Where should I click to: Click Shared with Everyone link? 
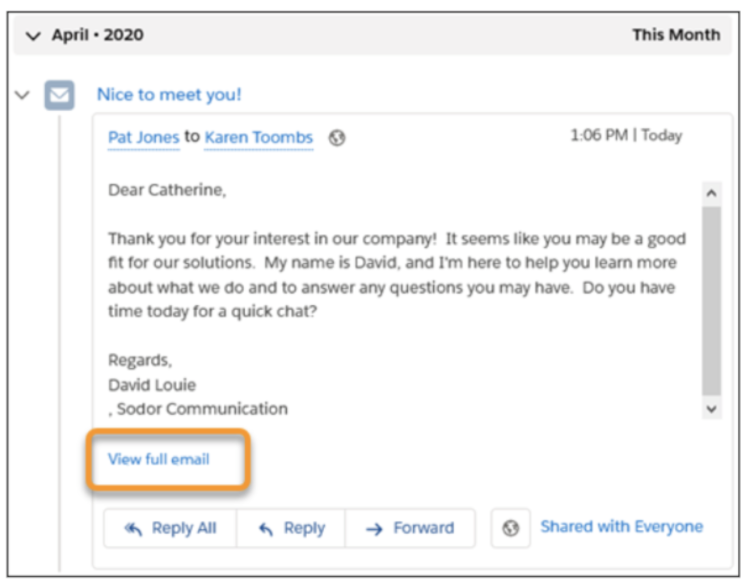[x=621, y=526]
